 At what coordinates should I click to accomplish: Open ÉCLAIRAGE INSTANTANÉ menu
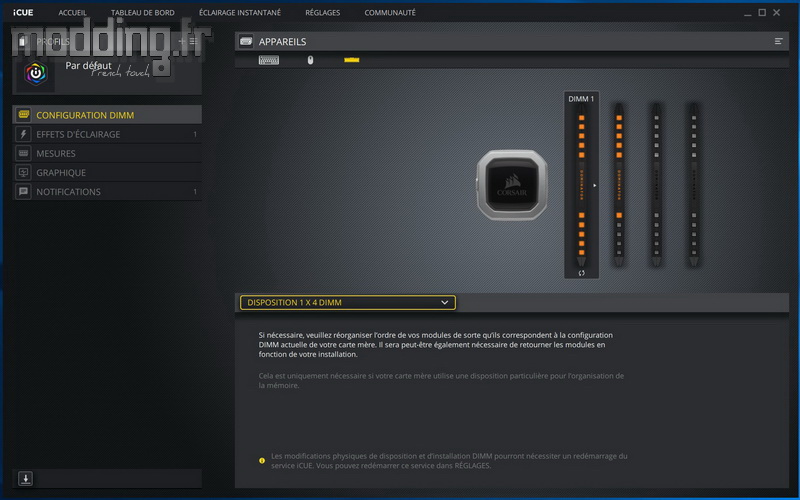(x=240, y=12)
